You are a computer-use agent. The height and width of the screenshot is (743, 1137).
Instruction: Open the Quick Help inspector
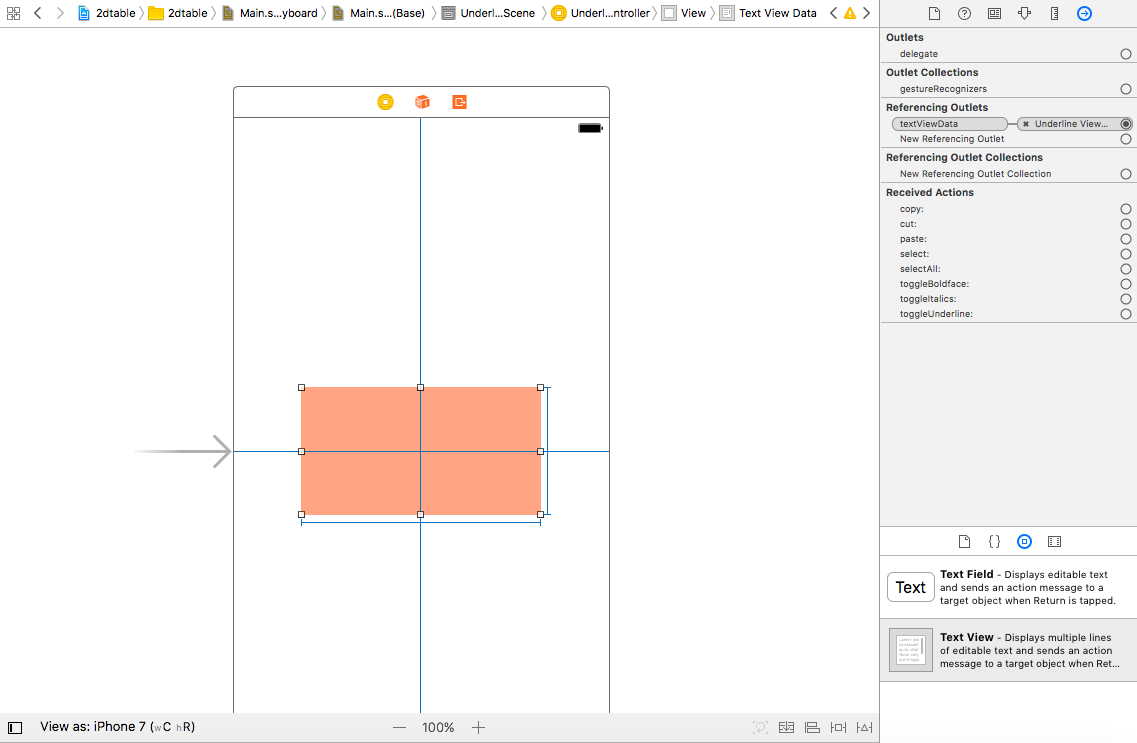(964, 14)
